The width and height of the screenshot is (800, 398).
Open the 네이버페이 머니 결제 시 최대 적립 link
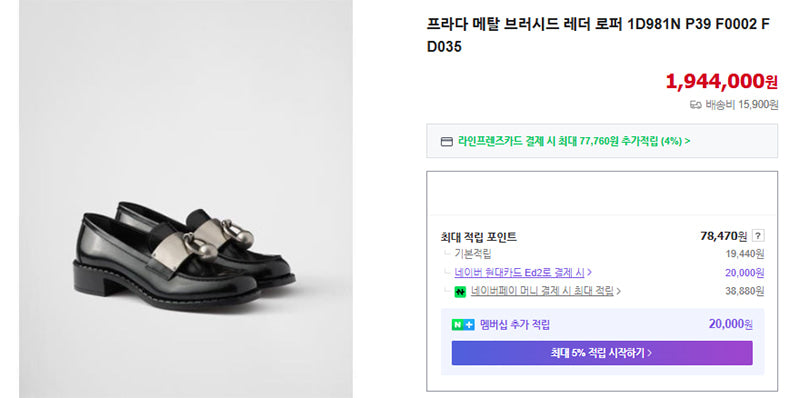click(542, 291)
